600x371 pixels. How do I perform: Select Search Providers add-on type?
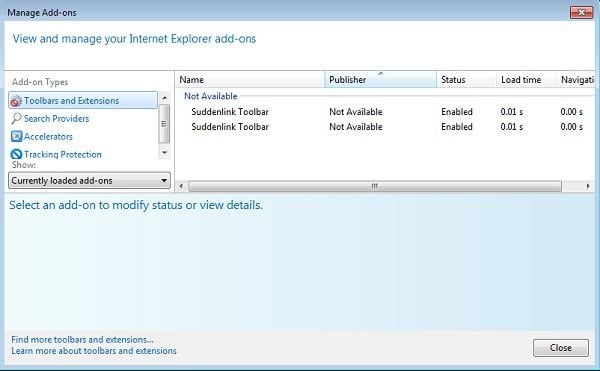83,119
